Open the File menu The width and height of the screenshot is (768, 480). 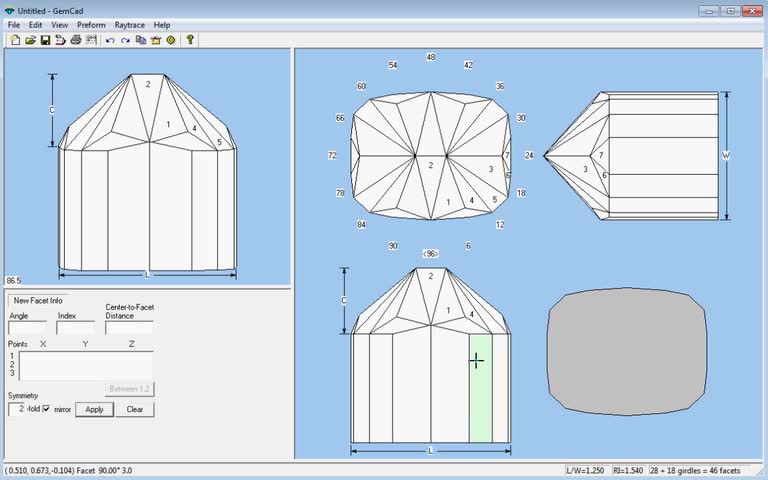pos(14,25)
